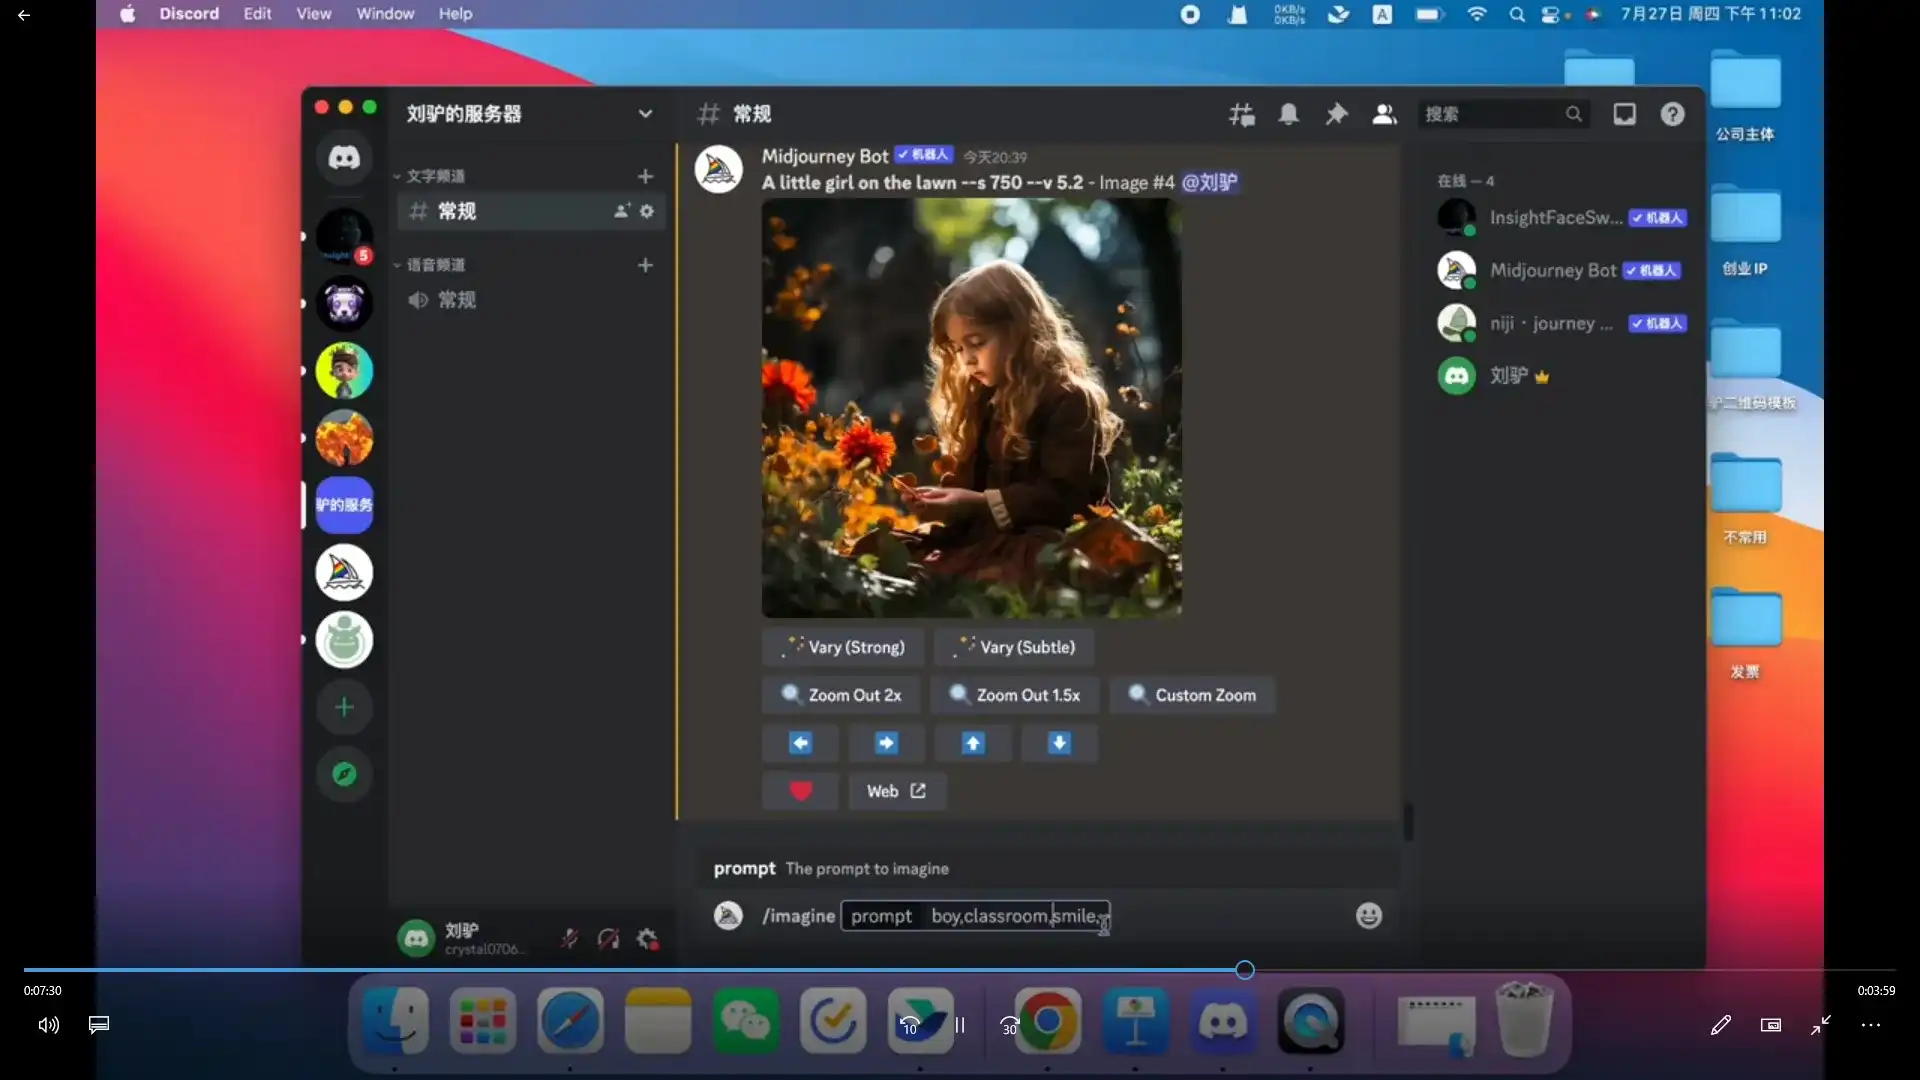The image size is (1920, 1080).
Task: Toggle the member list icon
Action: pos(1384,114)
